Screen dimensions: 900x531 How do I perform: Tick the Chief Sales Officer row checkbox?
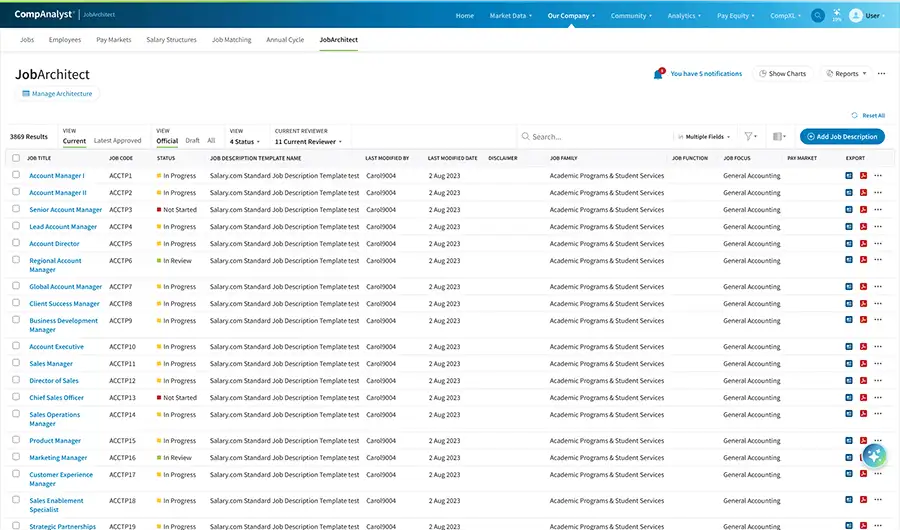(16, 396)
